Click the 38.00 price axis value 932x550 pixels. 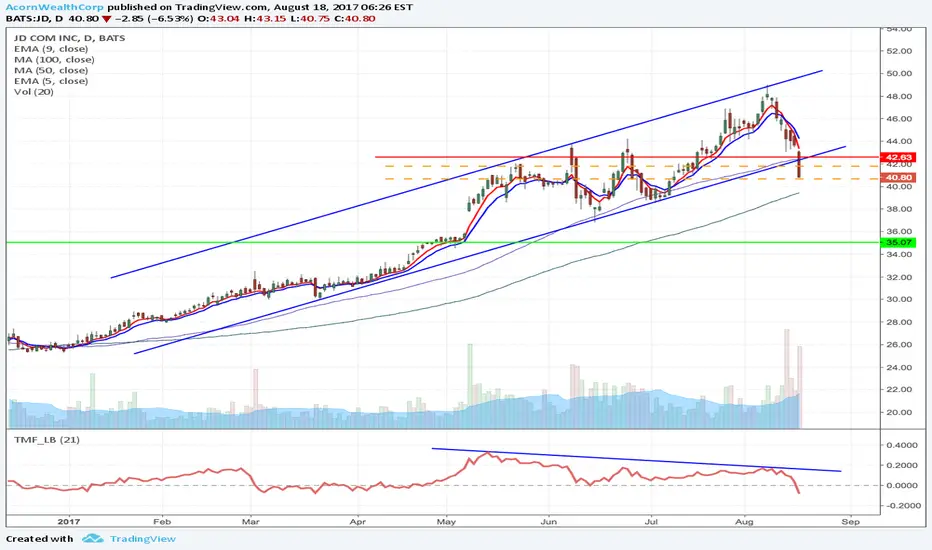click(899, 209)
